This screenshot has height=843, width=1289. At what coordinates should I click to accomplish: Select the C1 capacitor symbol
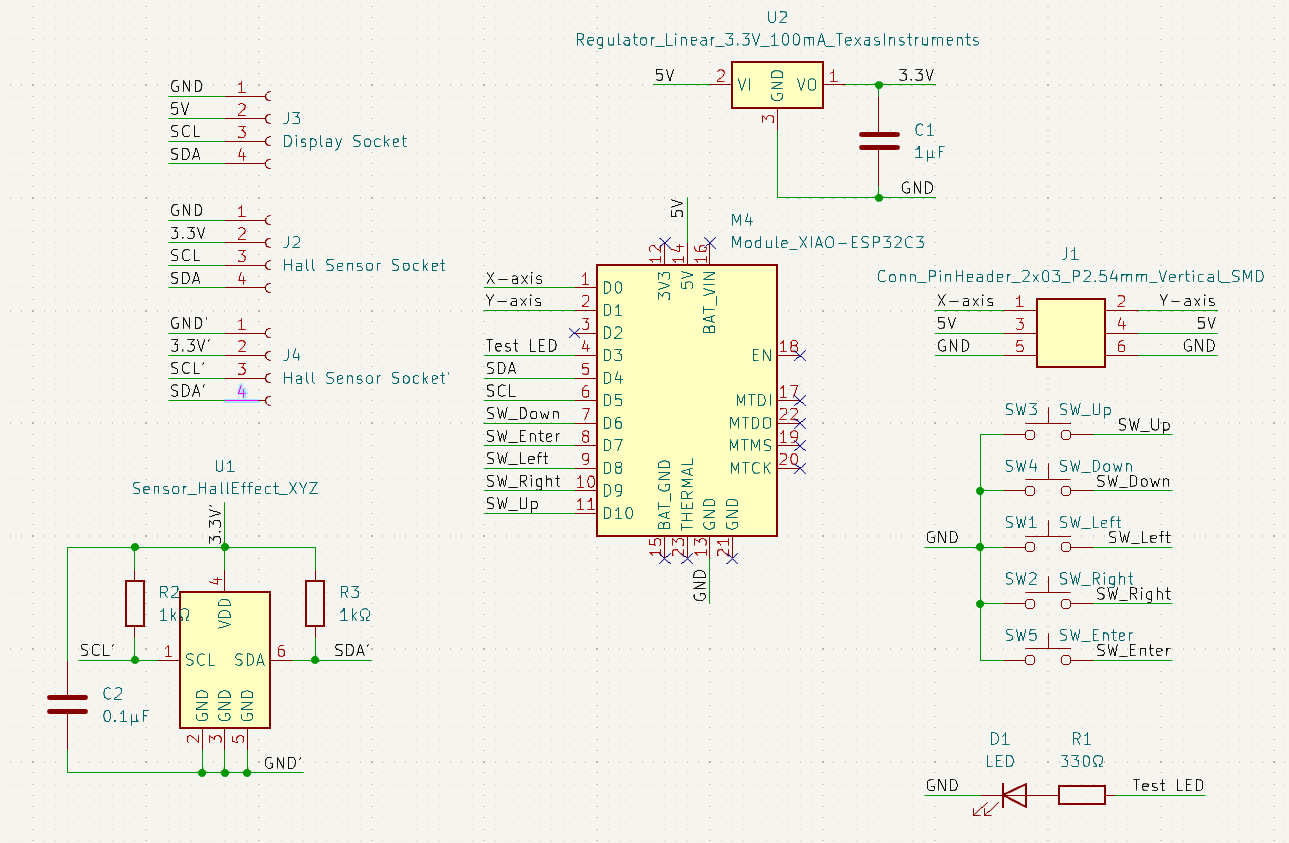pos(879,141)
